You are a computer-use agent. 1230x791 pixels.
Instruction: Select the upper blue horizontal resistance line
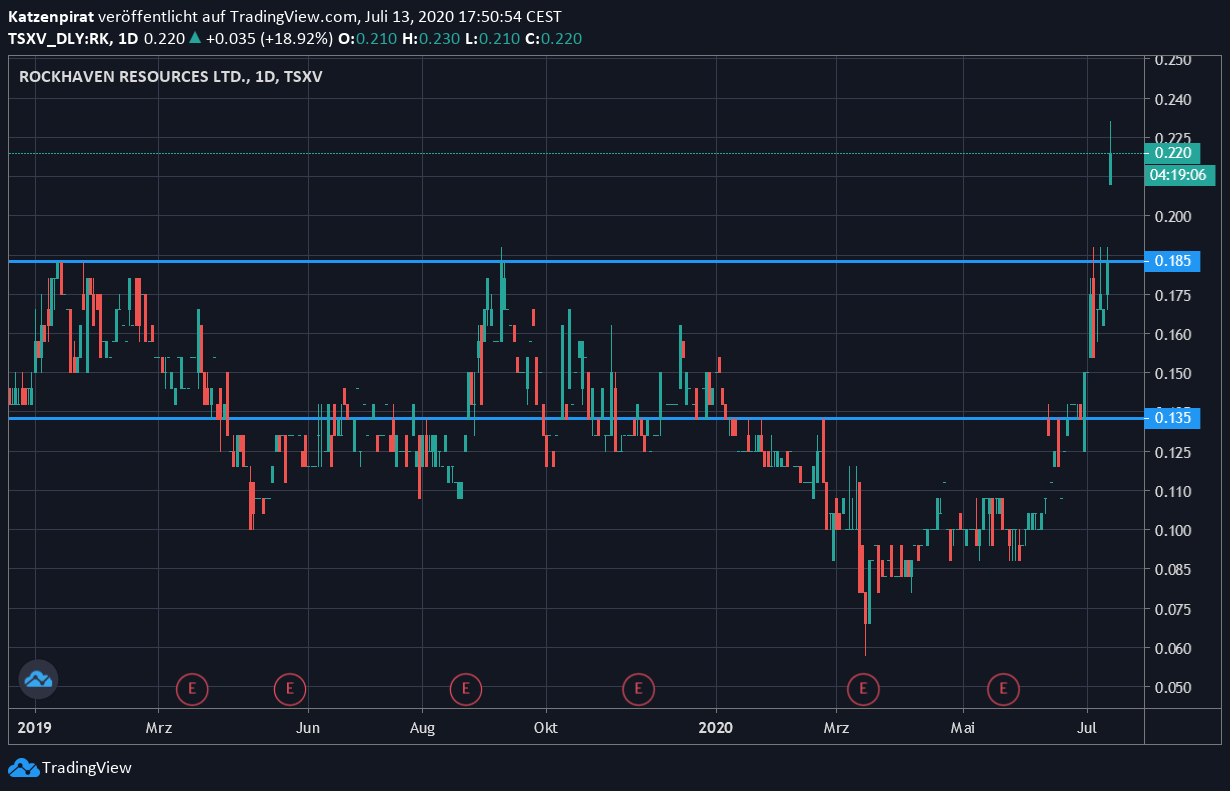tap(600, 261)
